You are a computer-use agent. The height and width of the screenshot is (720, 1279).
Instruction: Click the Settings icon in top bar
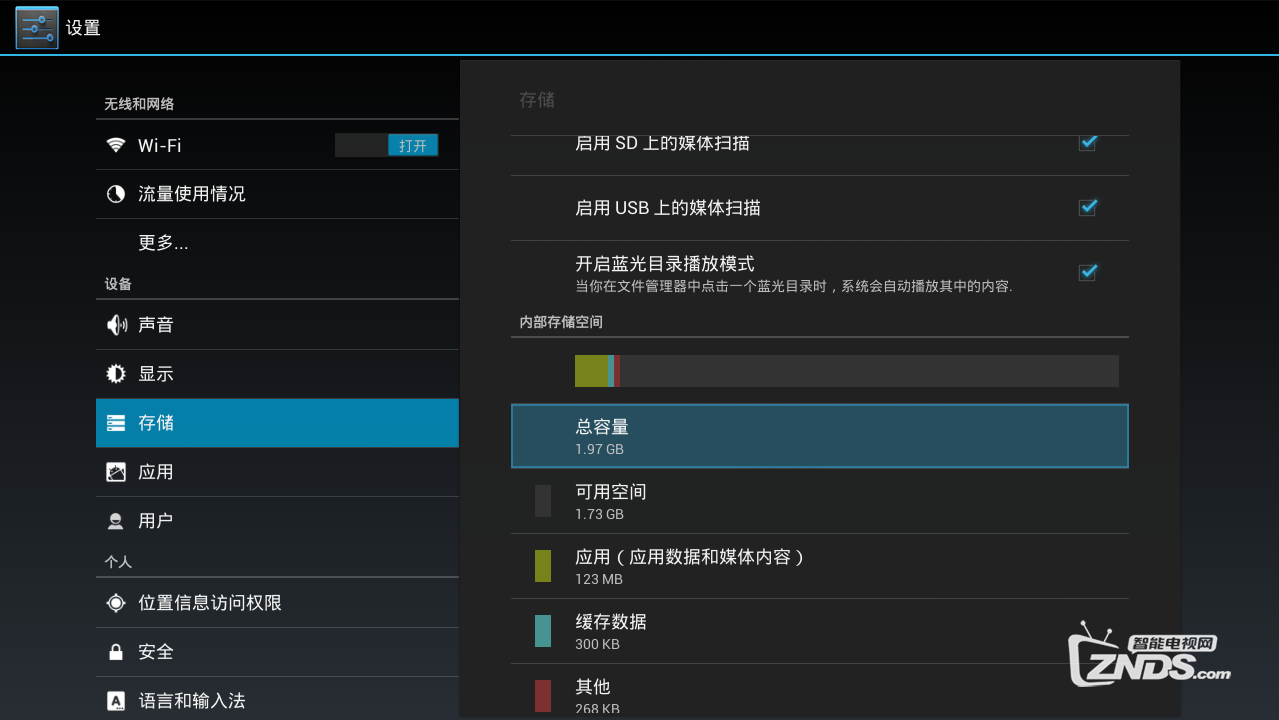coord(36,27)
